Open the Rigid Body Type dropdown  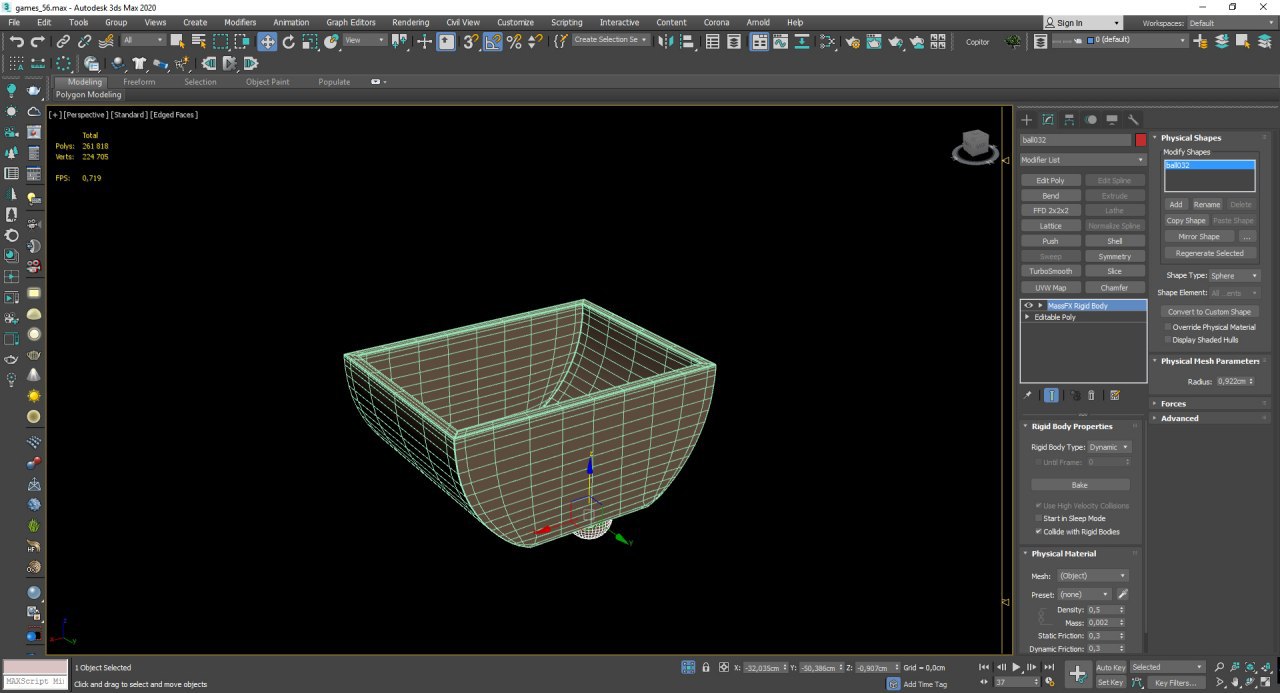point(1110,447)
